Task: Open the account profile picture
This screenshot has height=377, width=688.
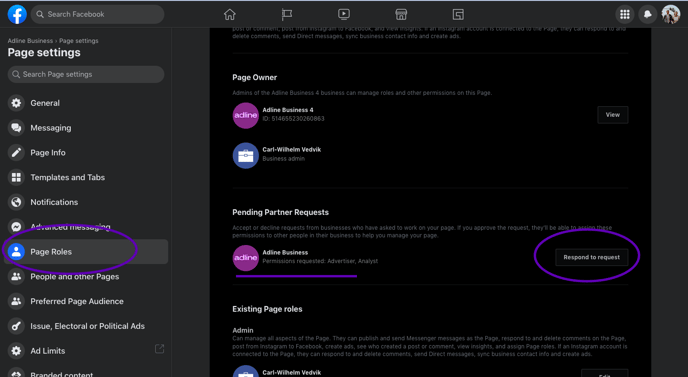Action: [x=670, y=14]
